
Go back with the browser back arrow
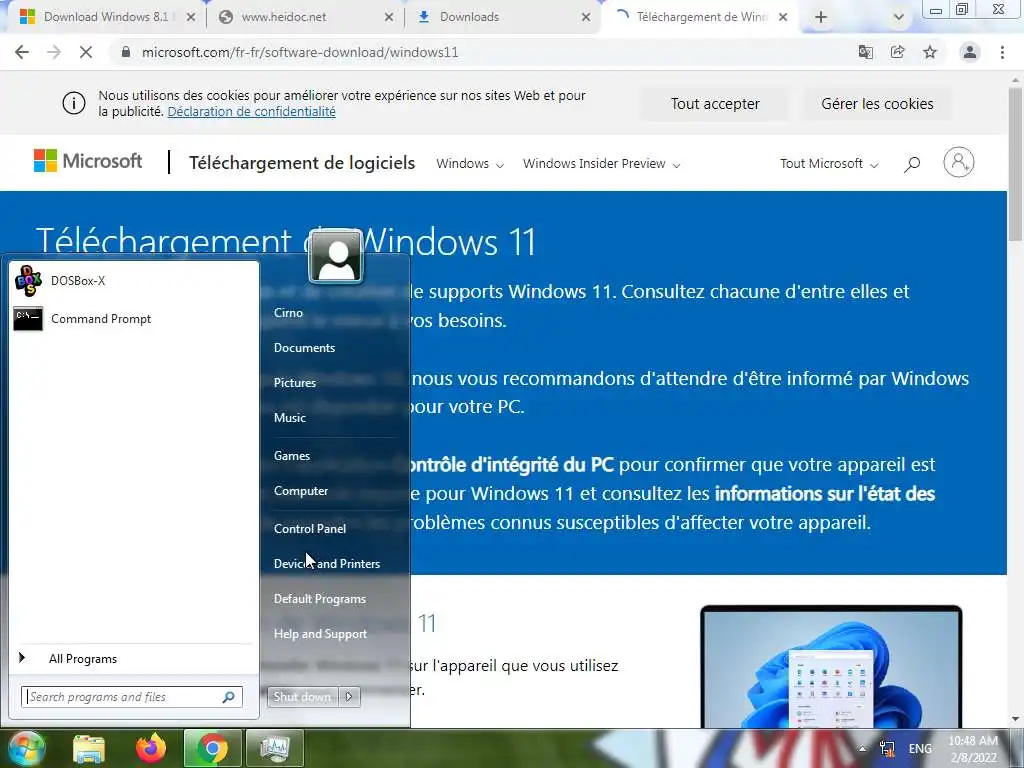click(x=22, y=52)
